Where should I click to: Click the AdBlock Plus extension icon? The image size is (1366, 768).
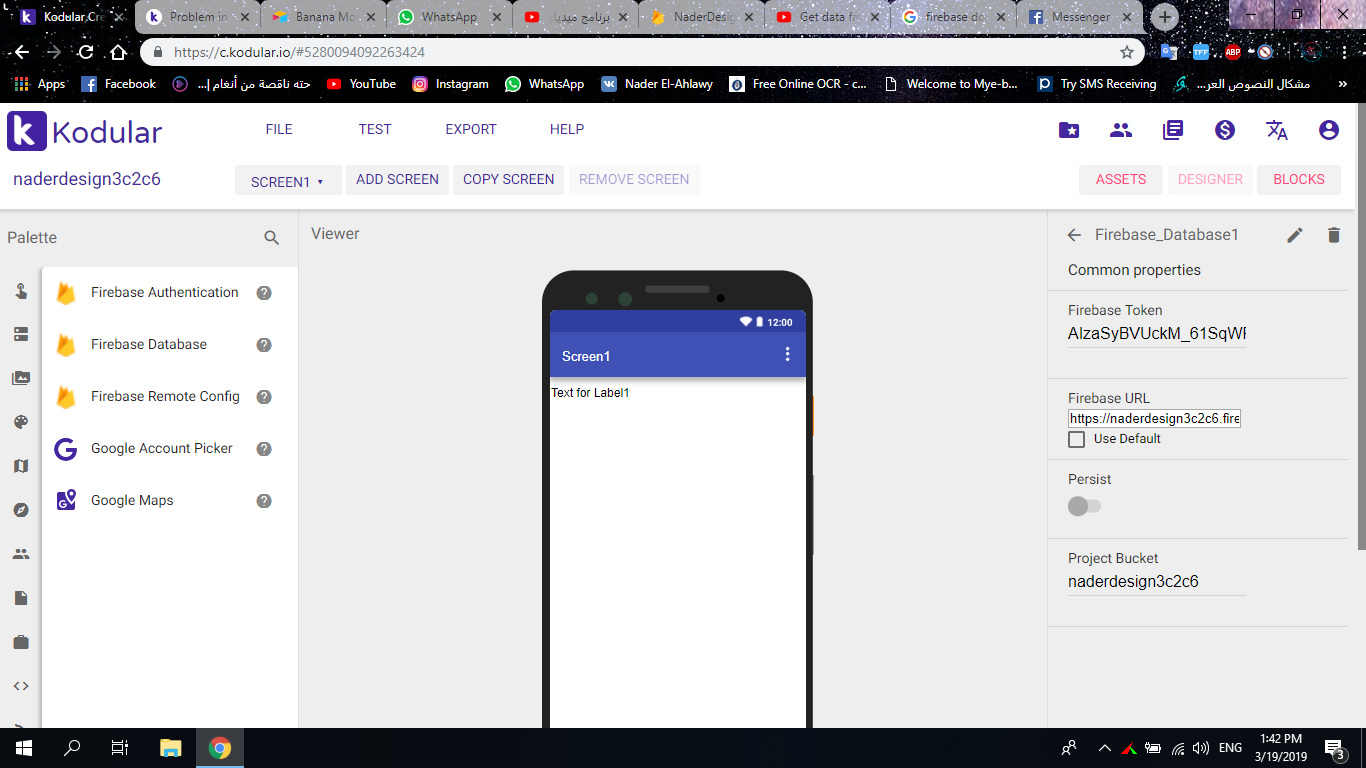click(x=1233, y=52)
